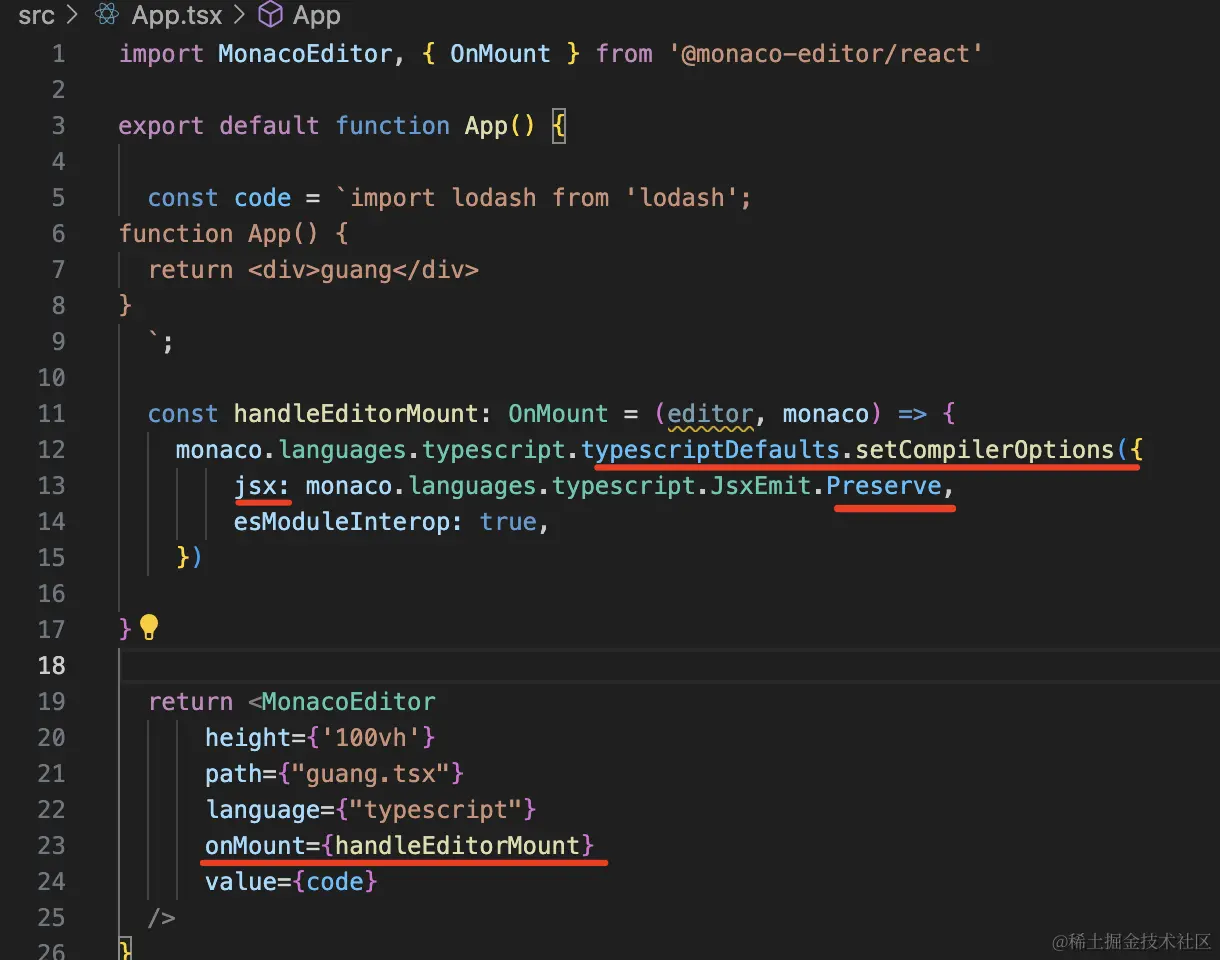1220x960 pixels.
Task: Click the jsx property key
Action: pos(255,485)
